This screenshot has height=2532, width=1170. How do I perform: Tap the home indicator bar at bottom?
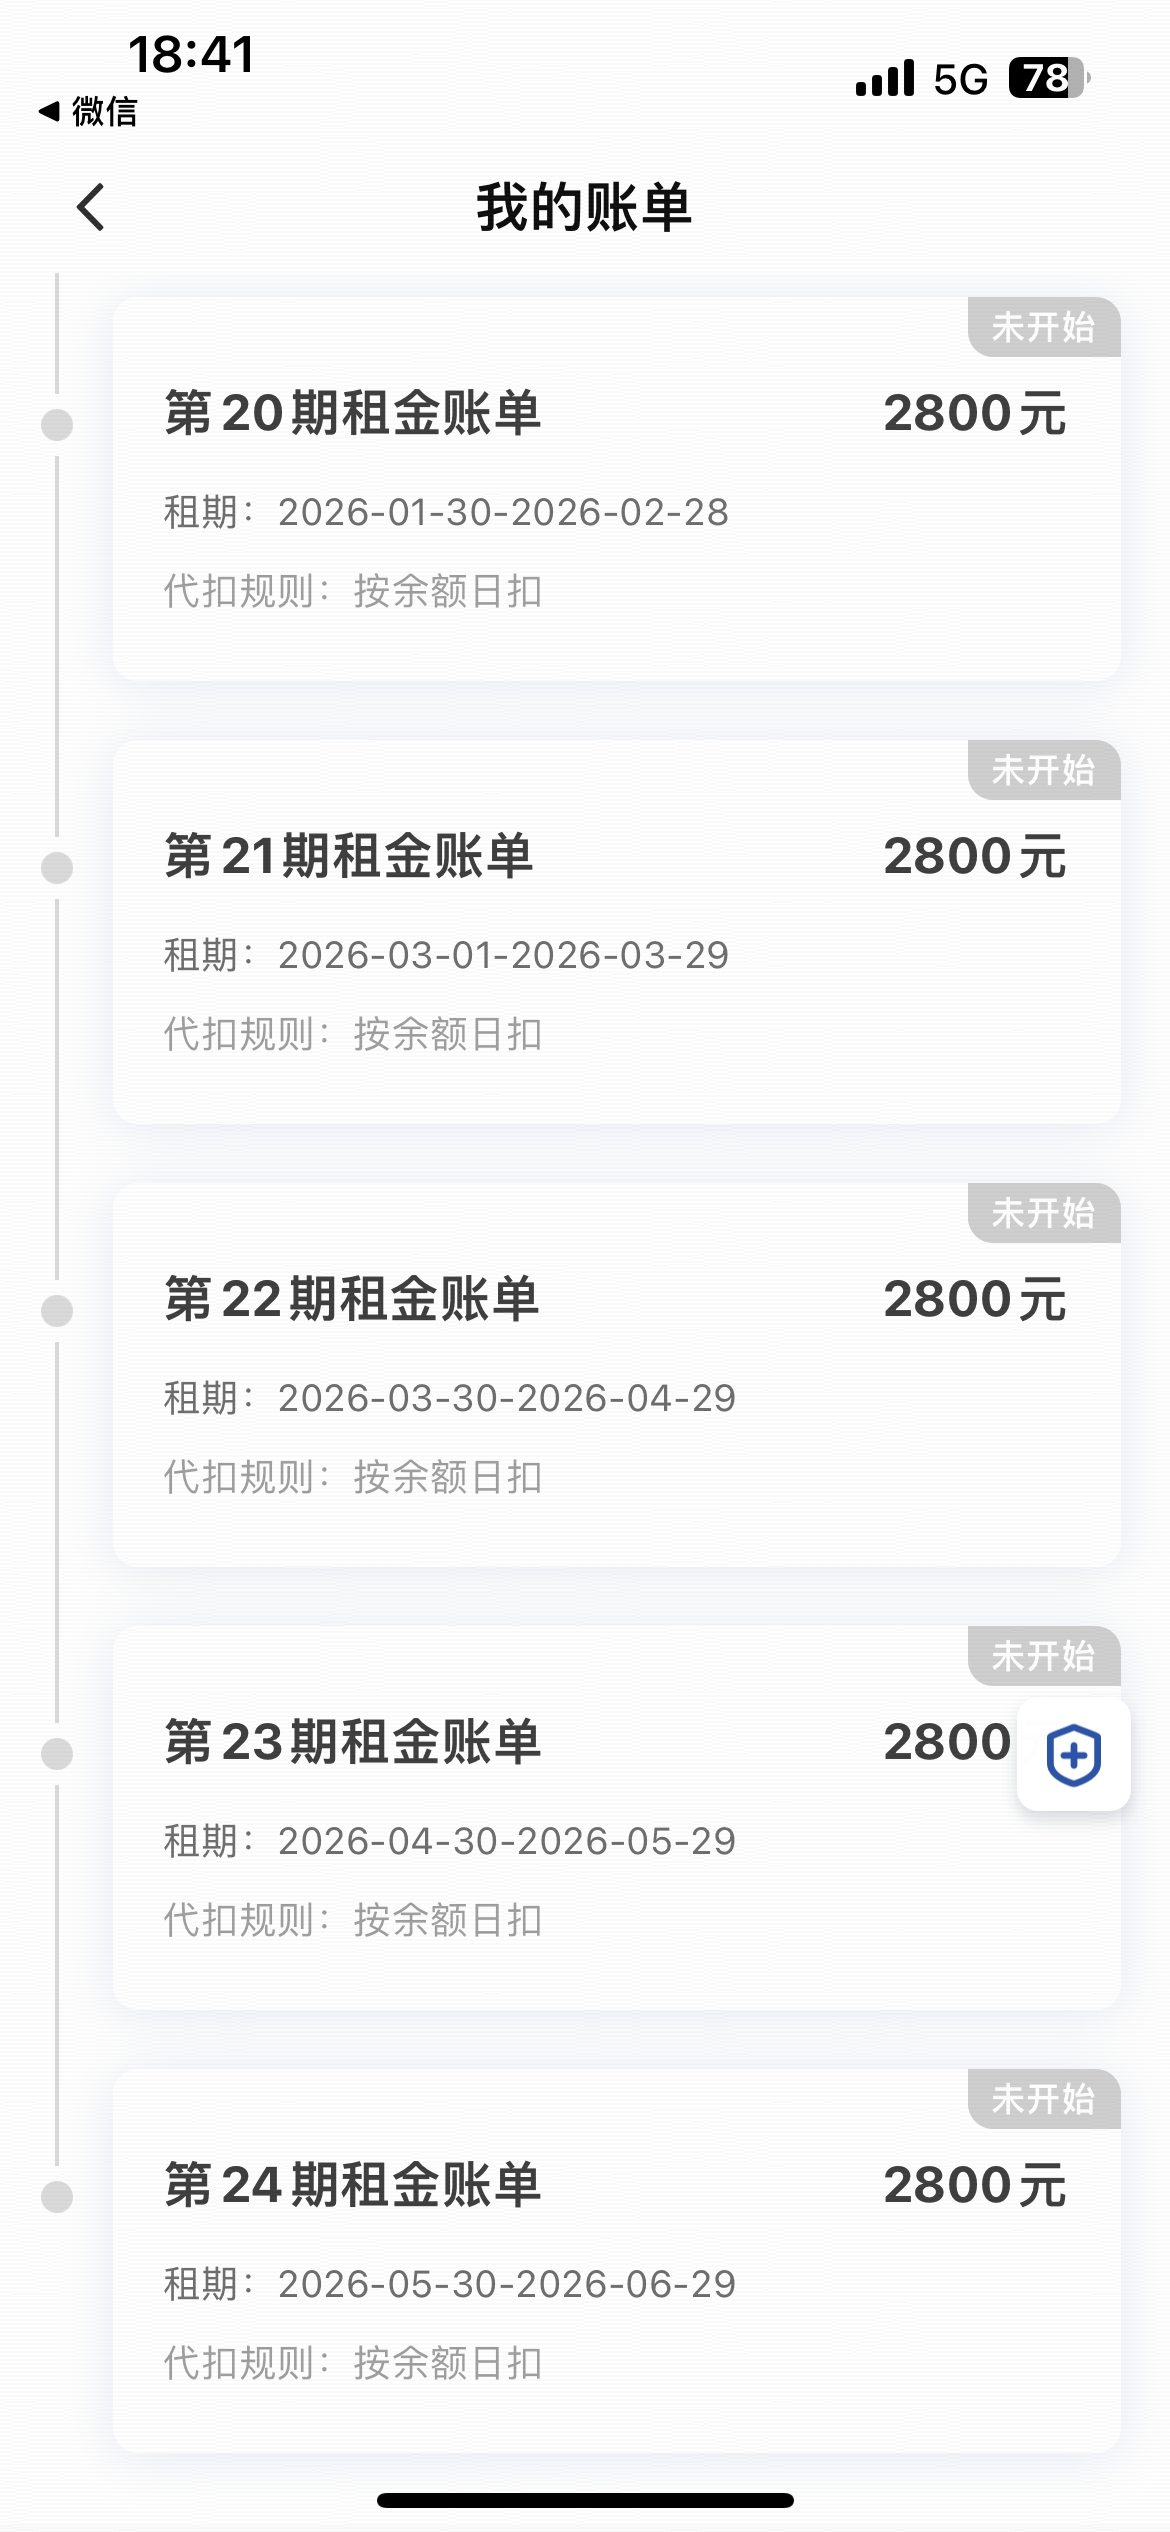click(x=585, y=2500)
